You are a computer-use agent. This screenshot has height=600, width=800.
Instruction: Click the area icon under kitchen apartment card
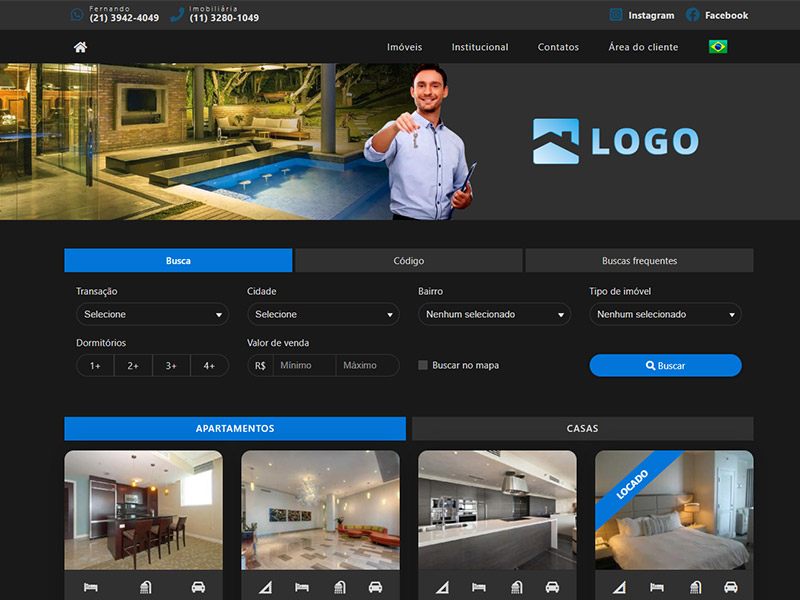(x=442, y=587)
